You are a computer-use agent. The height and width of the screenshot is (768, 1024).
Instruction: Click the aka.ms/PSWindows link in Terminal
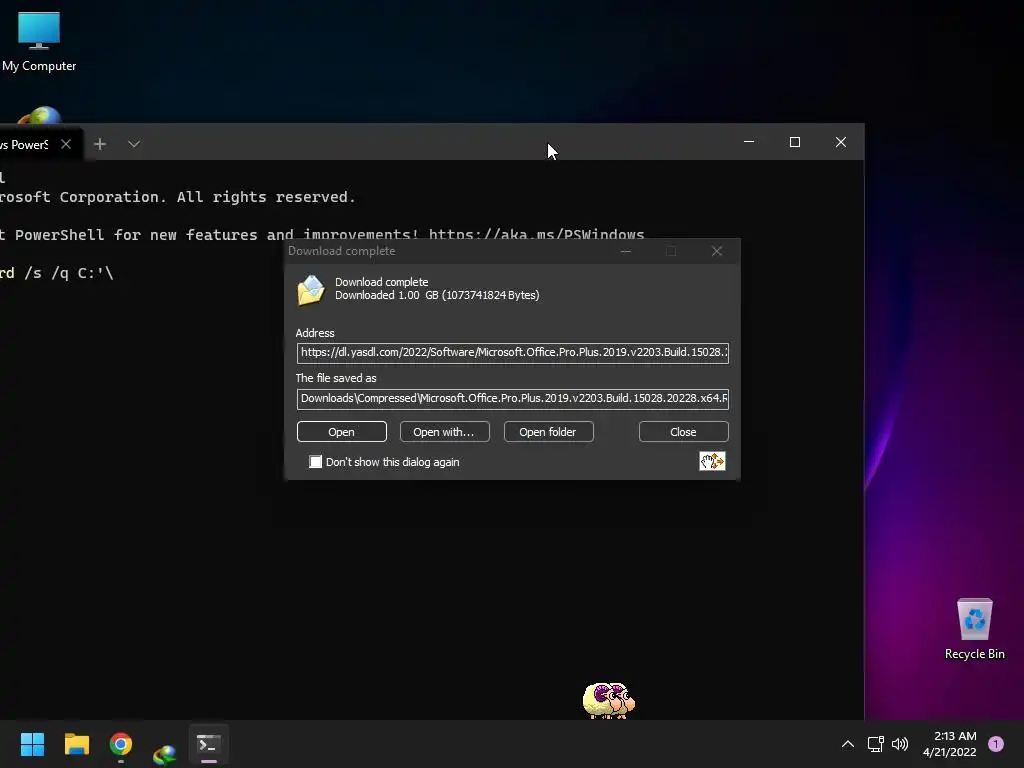536,234
